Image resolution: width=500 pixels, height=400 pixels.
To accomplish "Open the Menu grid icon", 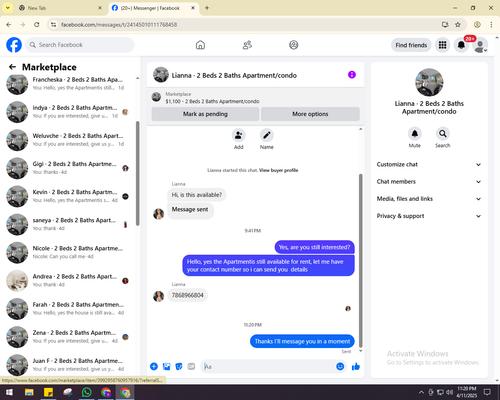I will coord(442,45).
